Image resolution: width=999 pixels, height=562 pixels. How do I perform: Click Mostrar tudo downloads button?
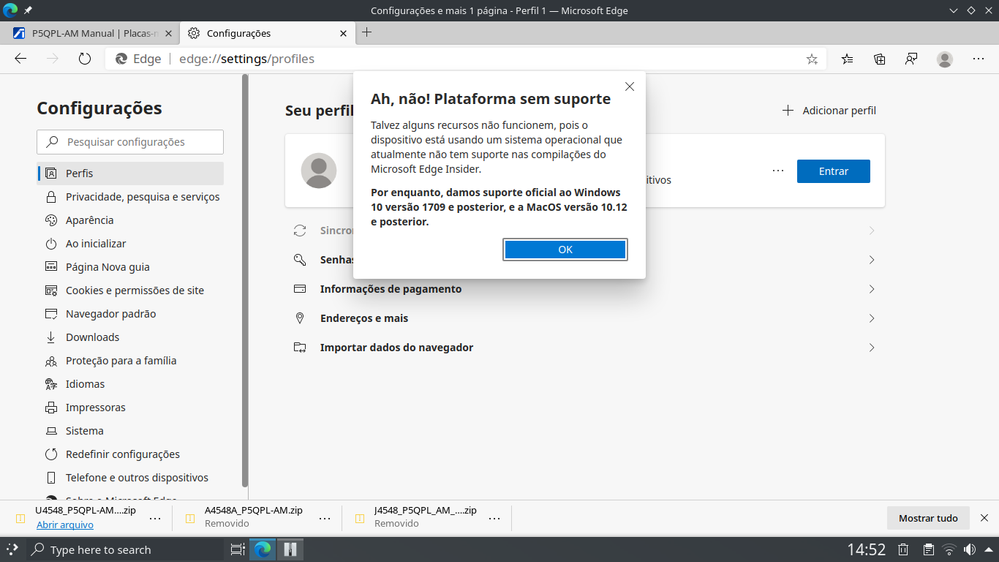tap(928, 518)
